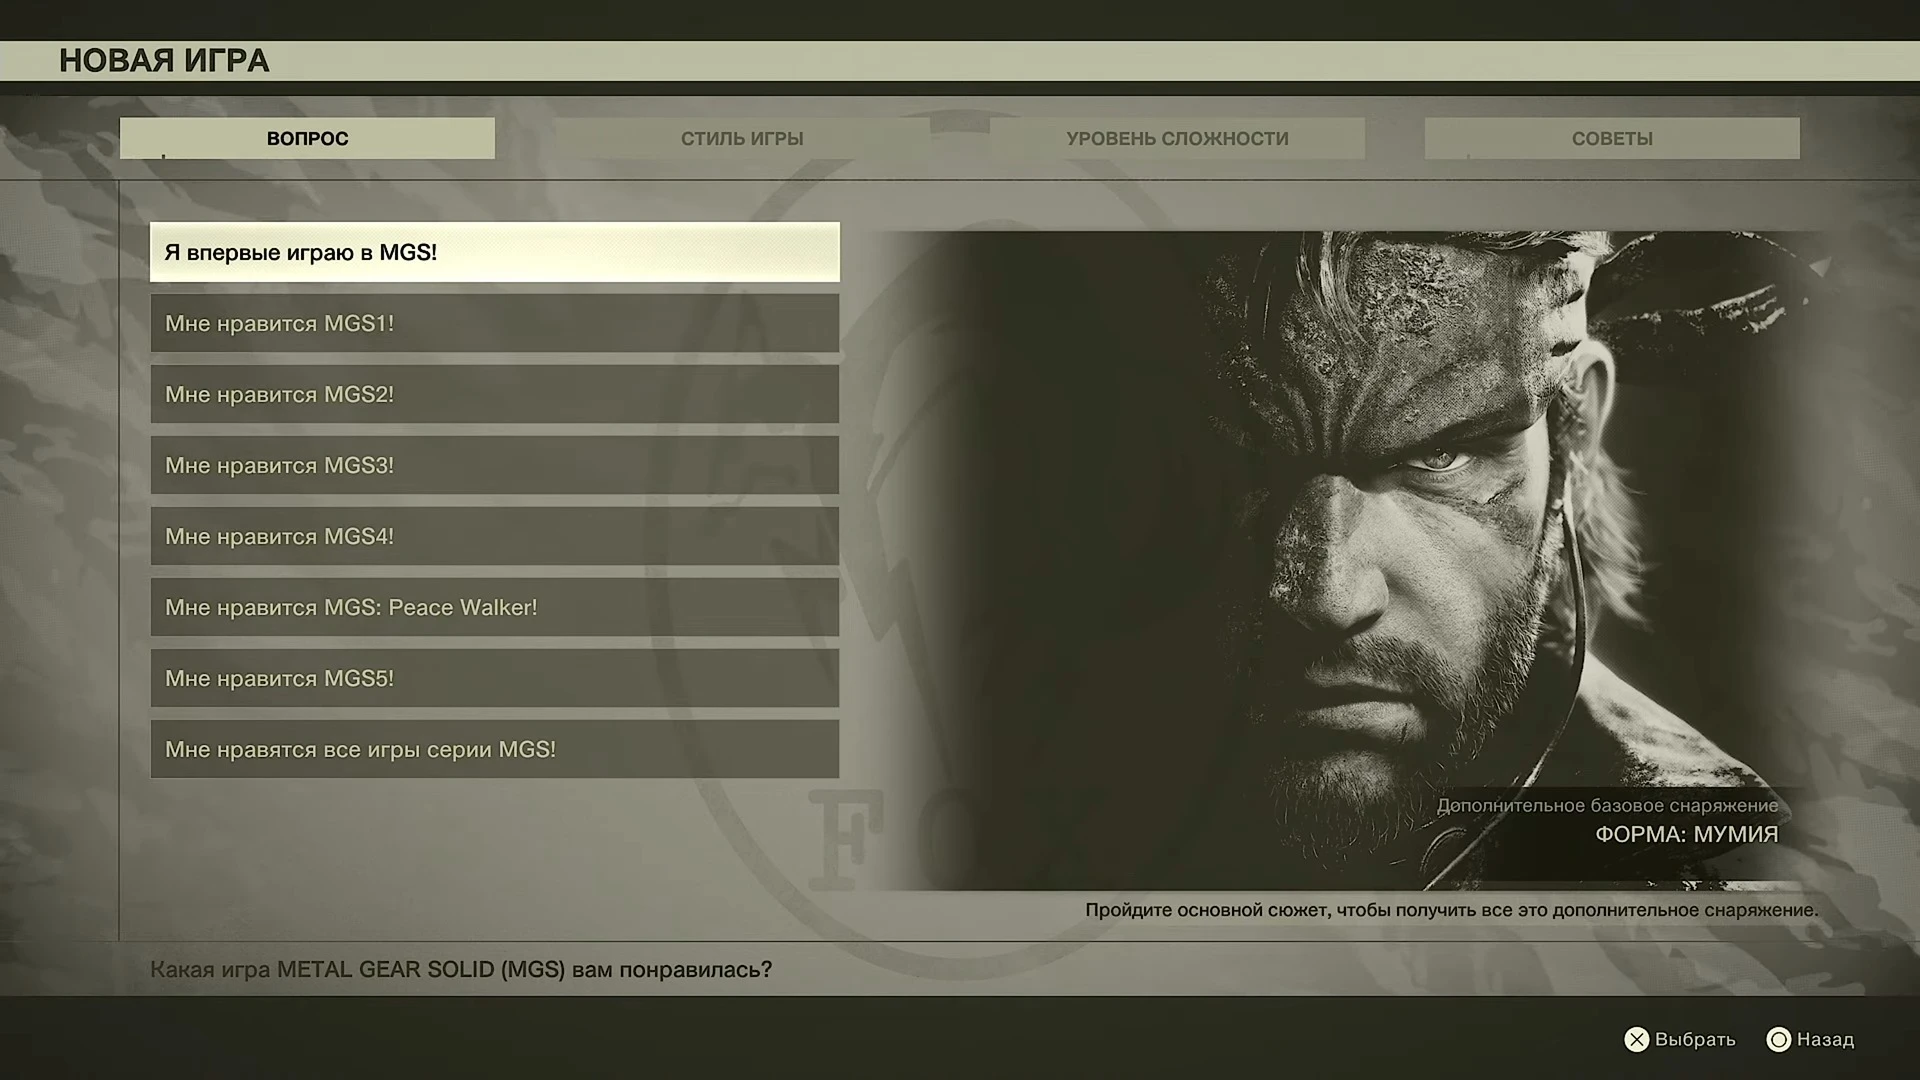
Task: Pick the option "Мне нравится MGS3!"
Action: coord(494,465)
